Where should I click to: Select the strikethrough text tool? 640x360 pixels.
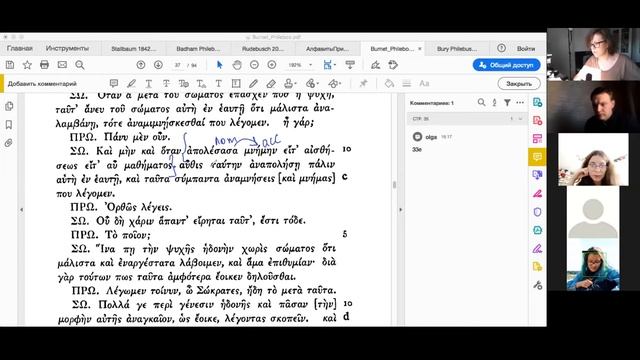(x=166, y=84)
